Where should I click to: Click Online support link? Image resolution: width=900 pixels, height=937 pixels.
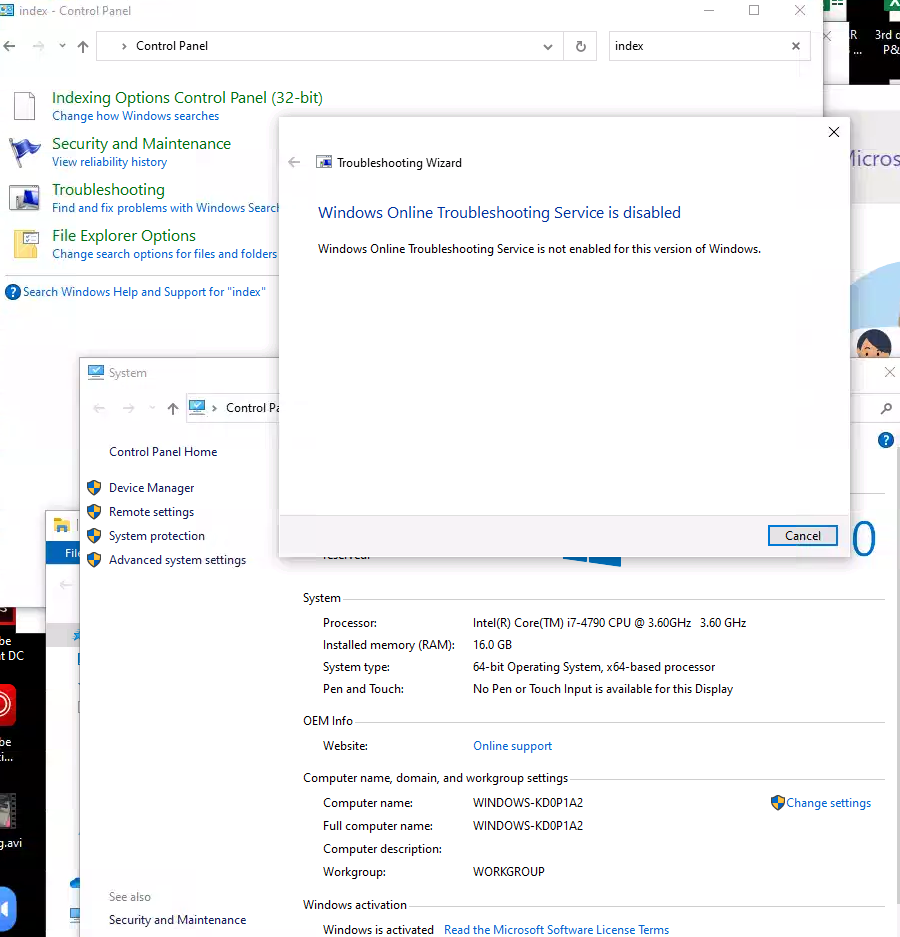click(x=512, y=746)
